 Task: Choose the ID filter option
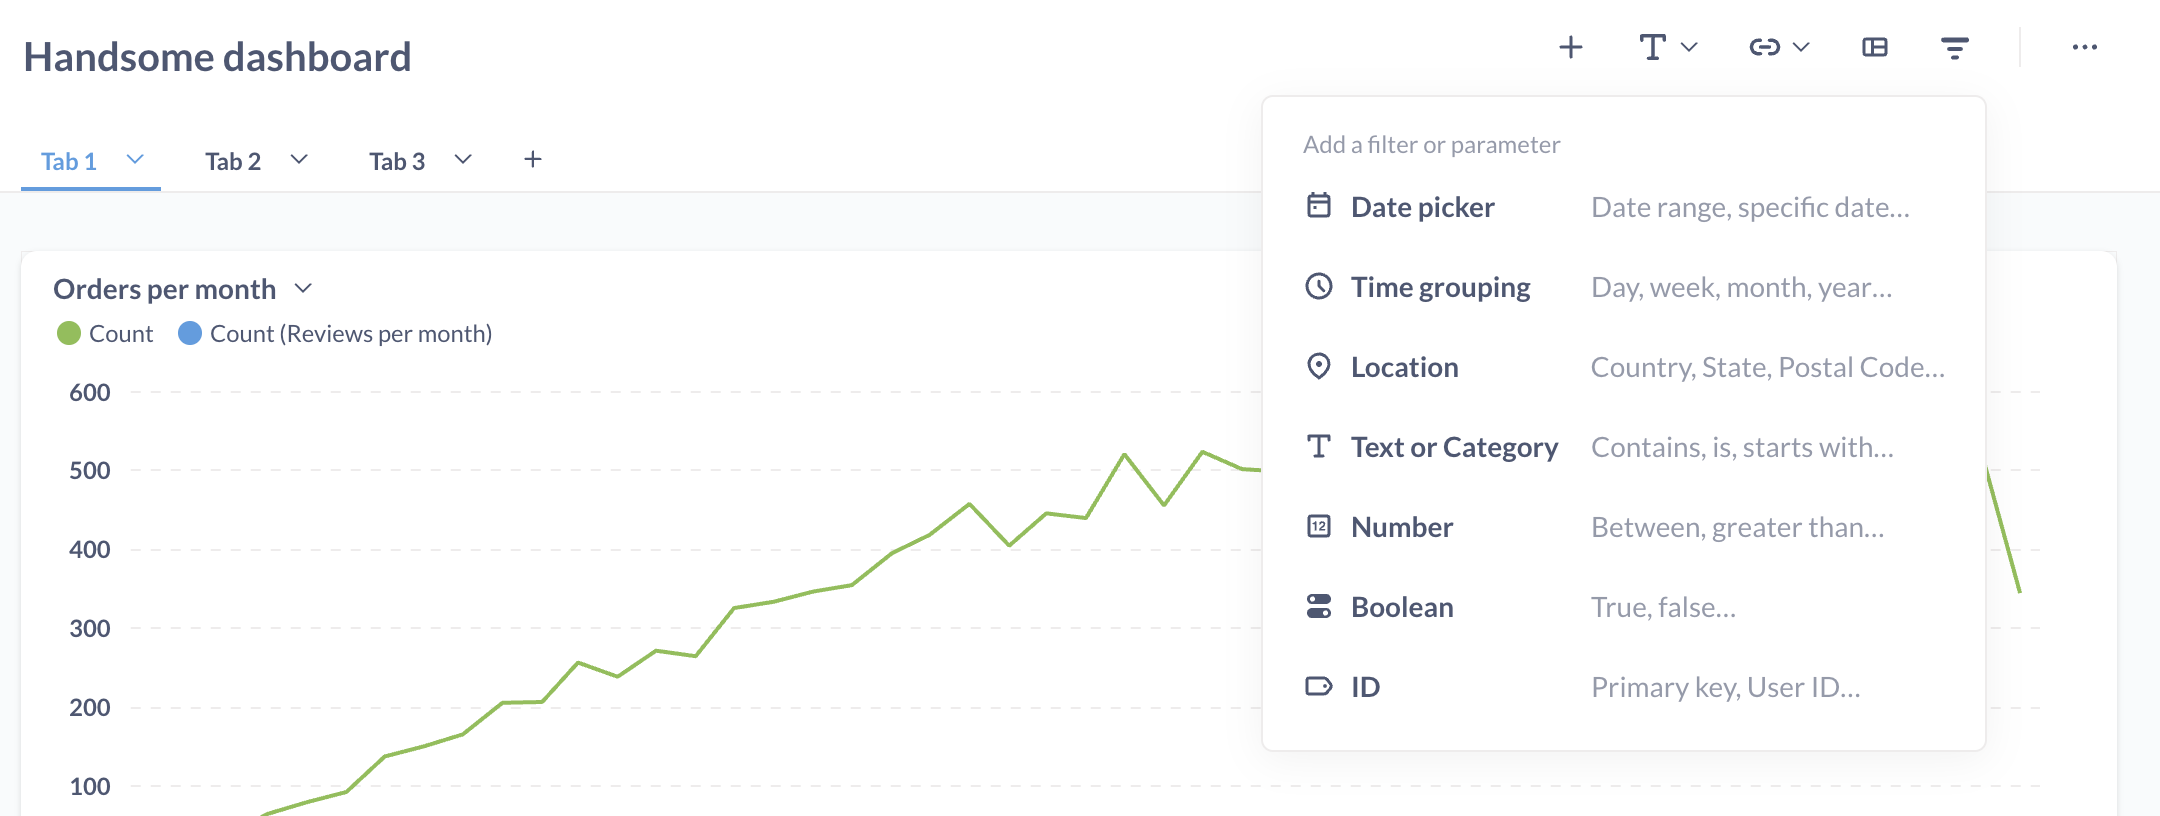click(1365, 687)
